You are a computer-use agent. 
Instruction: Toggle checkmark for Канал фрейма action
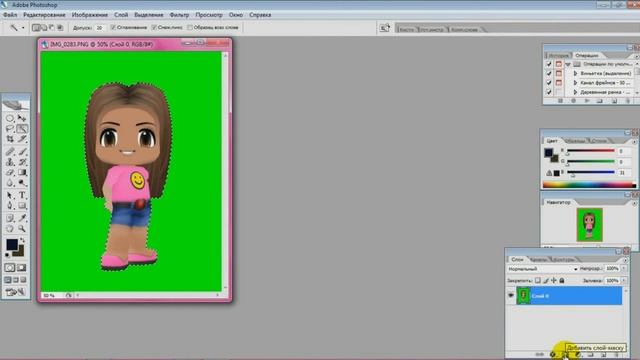click(549, 83)
